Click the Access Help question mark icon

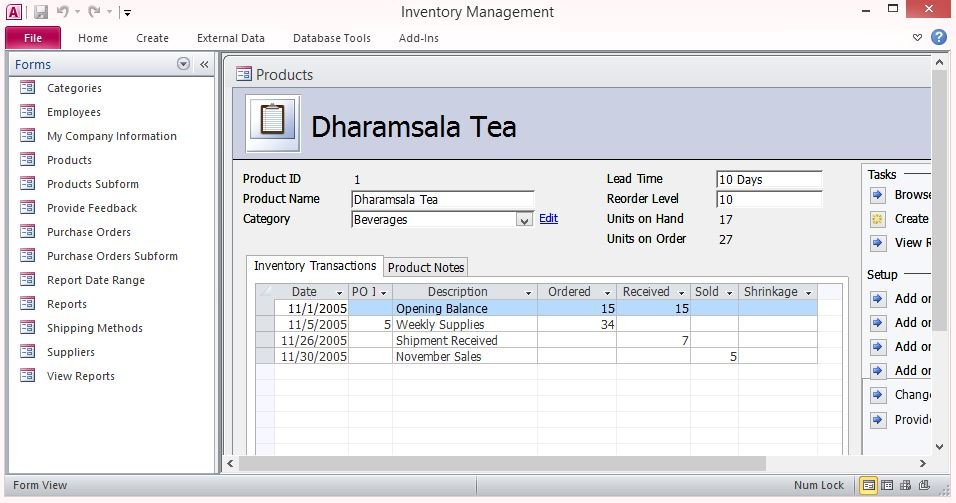[x=939, y=37]
